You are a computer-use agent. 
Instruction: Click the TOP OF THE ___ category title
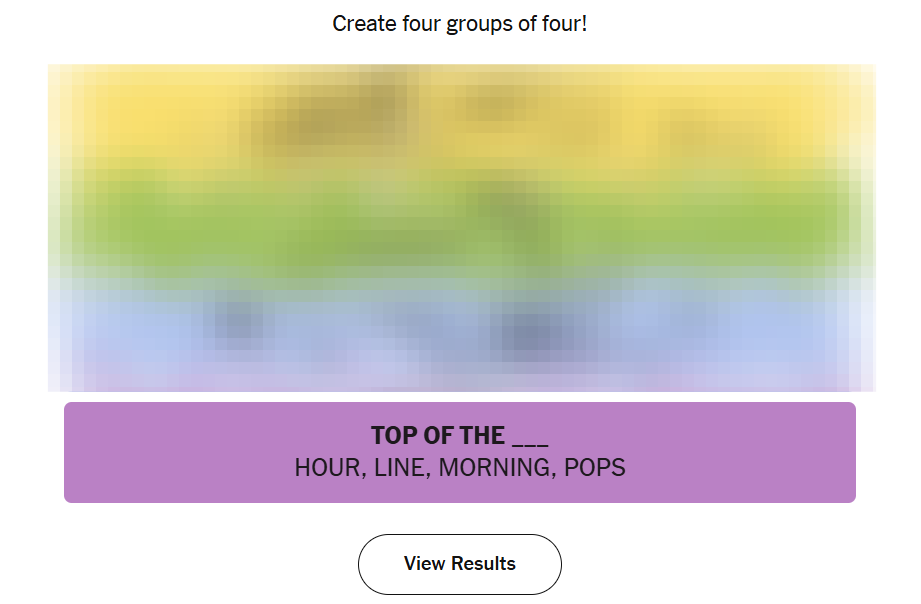[x=459, y=435]
